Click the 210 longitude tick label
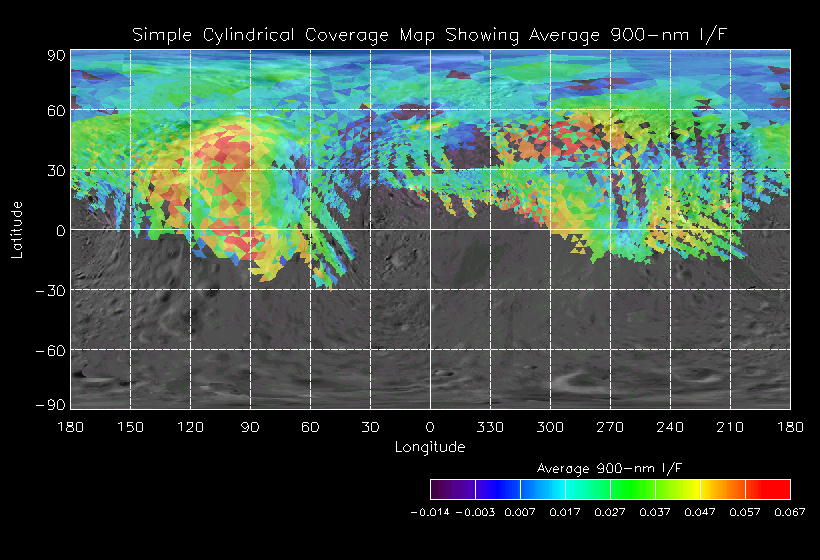The width and height of the screenshot is (820, 560). click(x=730, y=427)
